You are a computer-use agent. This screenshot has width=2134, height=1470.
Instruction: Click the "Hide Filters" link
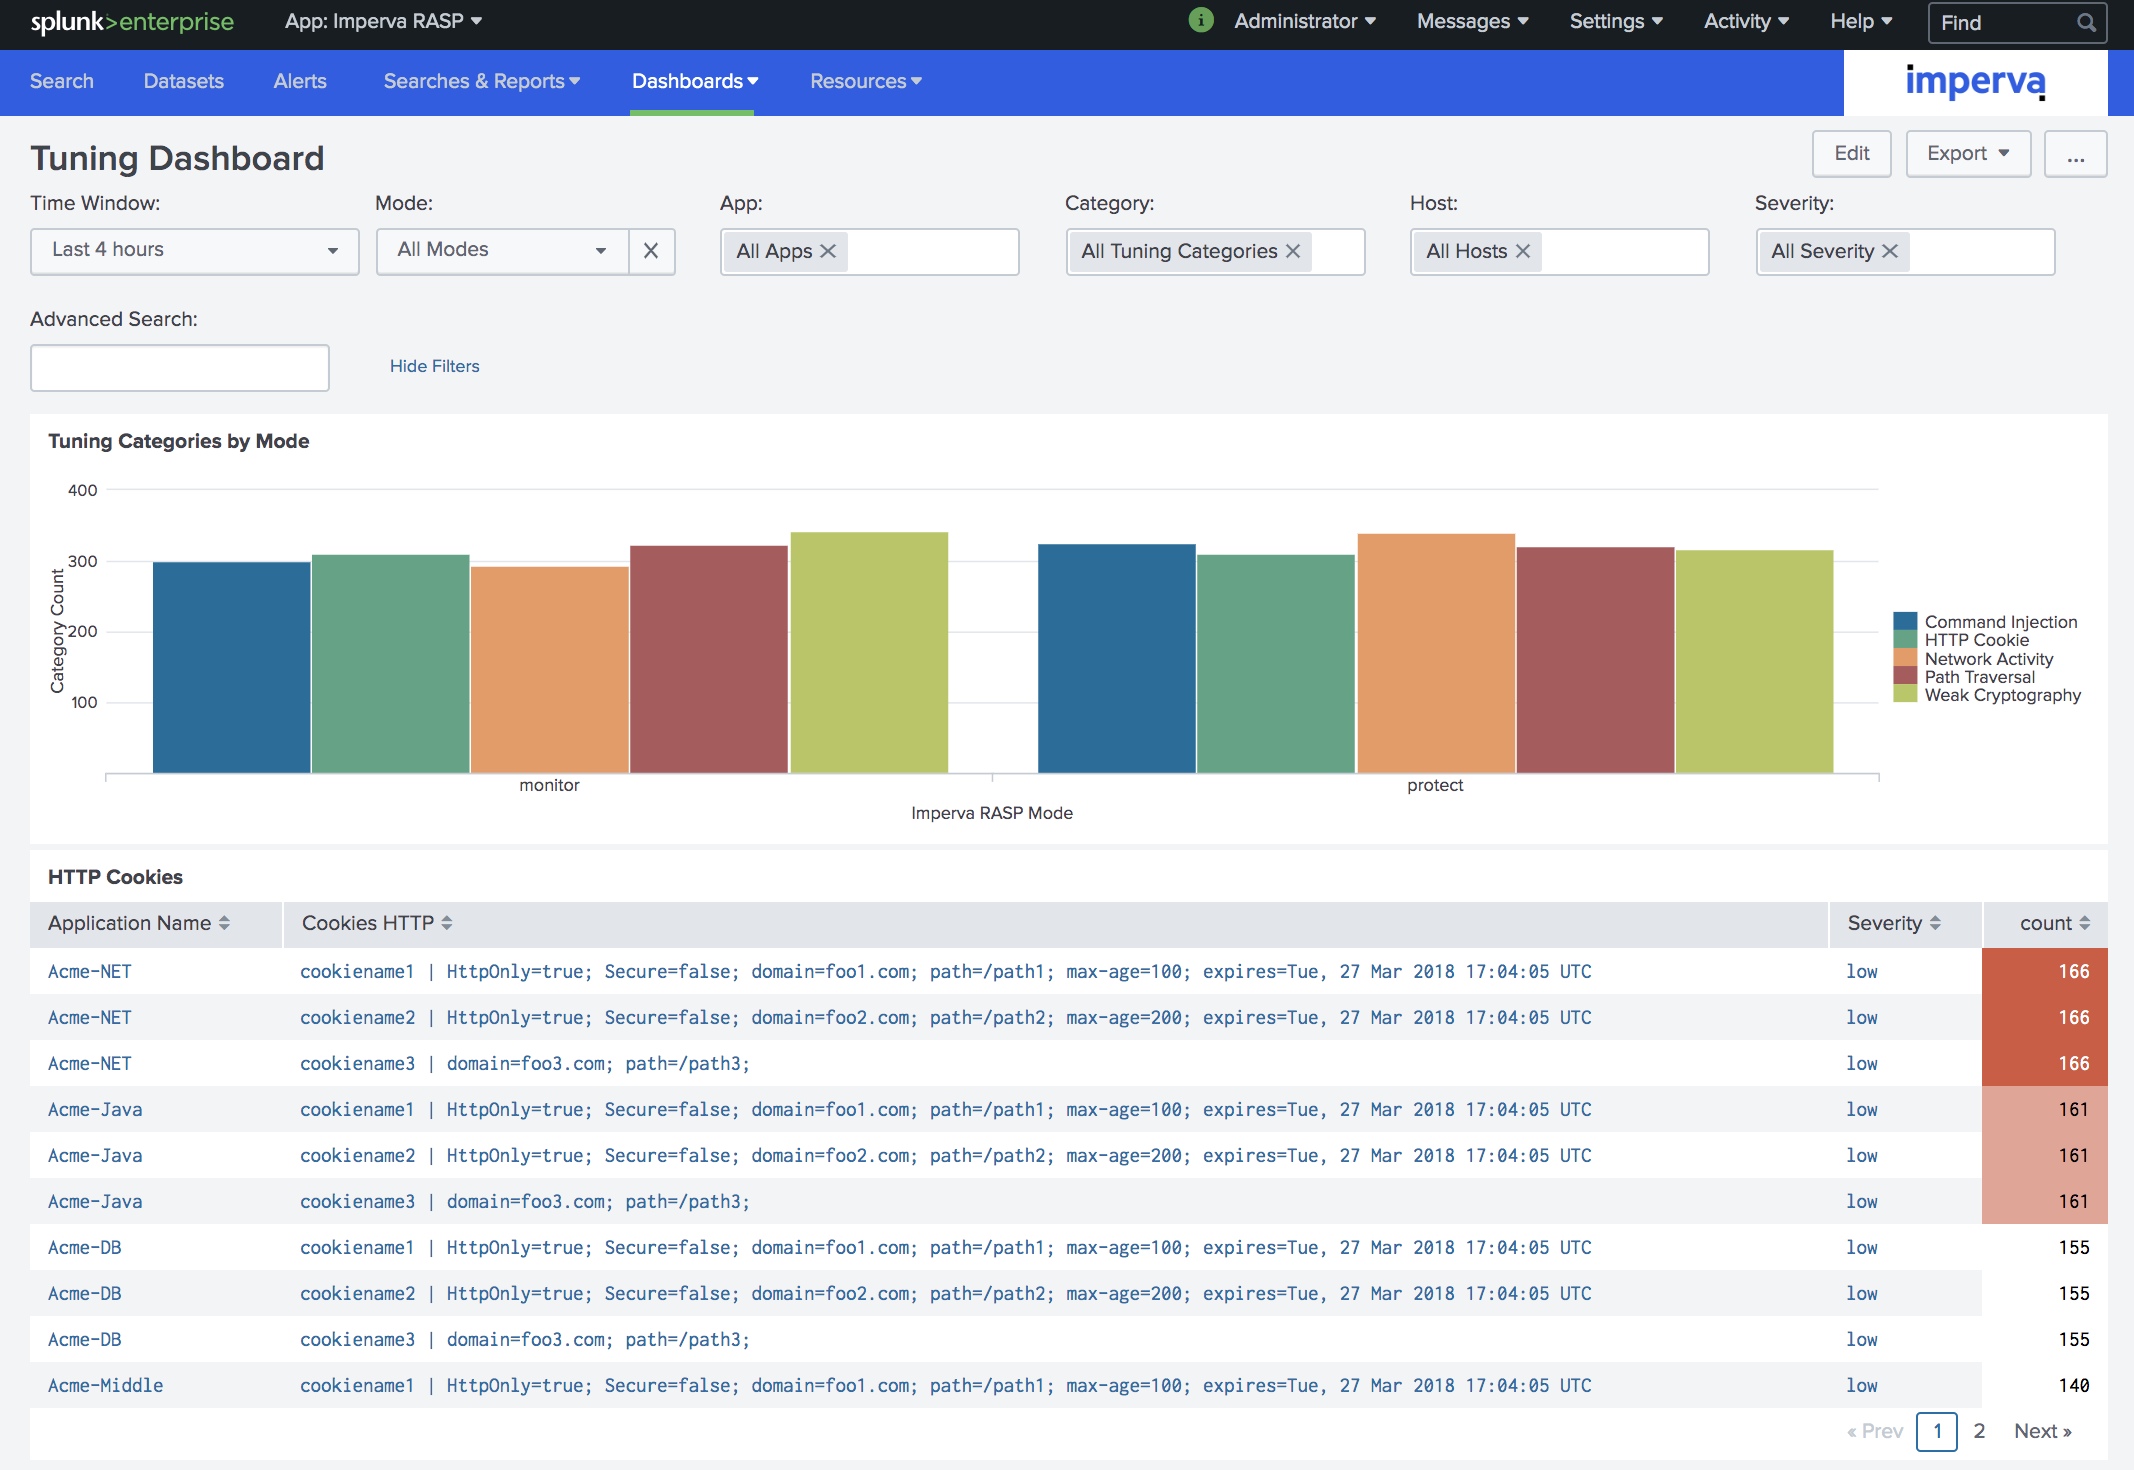434,366
